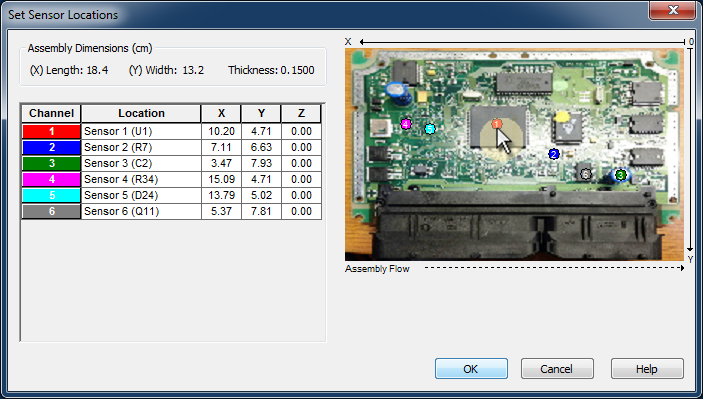Click magenta sensor marker 4 on the board

(406, 124)
